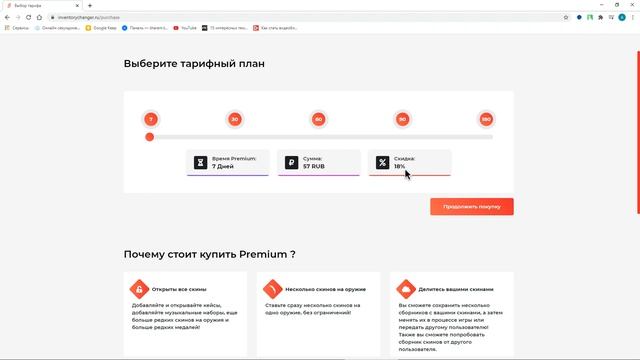
Task: Open the Google Keep bookmark
Action: (x=101, y=28)
